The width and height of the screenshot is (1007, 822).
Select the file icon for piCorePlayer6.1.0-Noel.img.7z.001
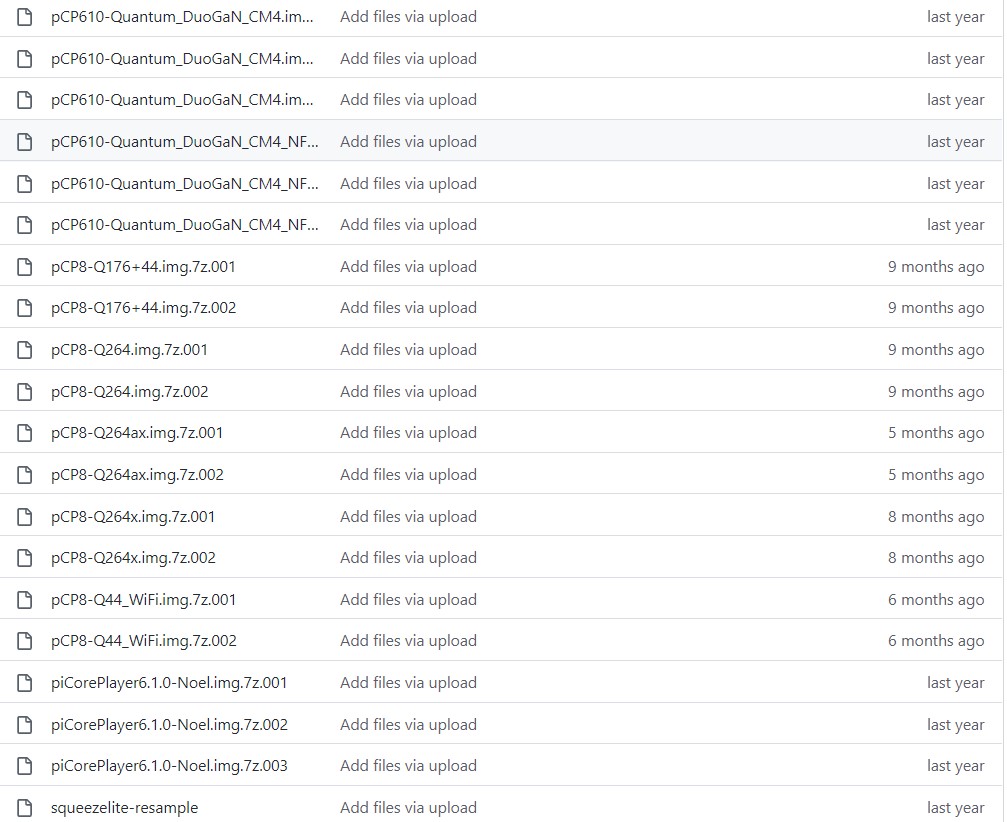[24, 683]
